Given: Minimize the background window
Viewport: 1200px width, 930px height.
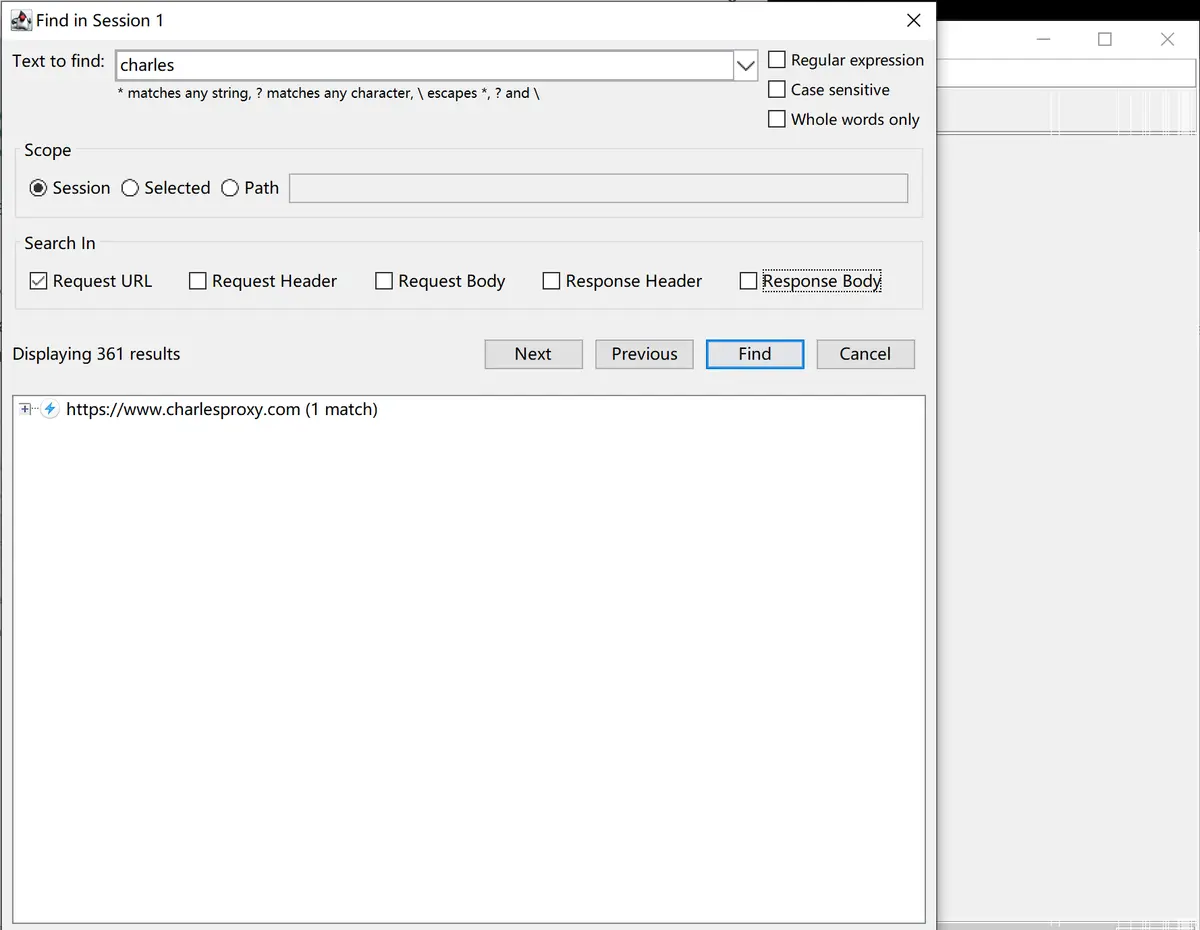Looking at the screenshot, I should pos(1044,40).
